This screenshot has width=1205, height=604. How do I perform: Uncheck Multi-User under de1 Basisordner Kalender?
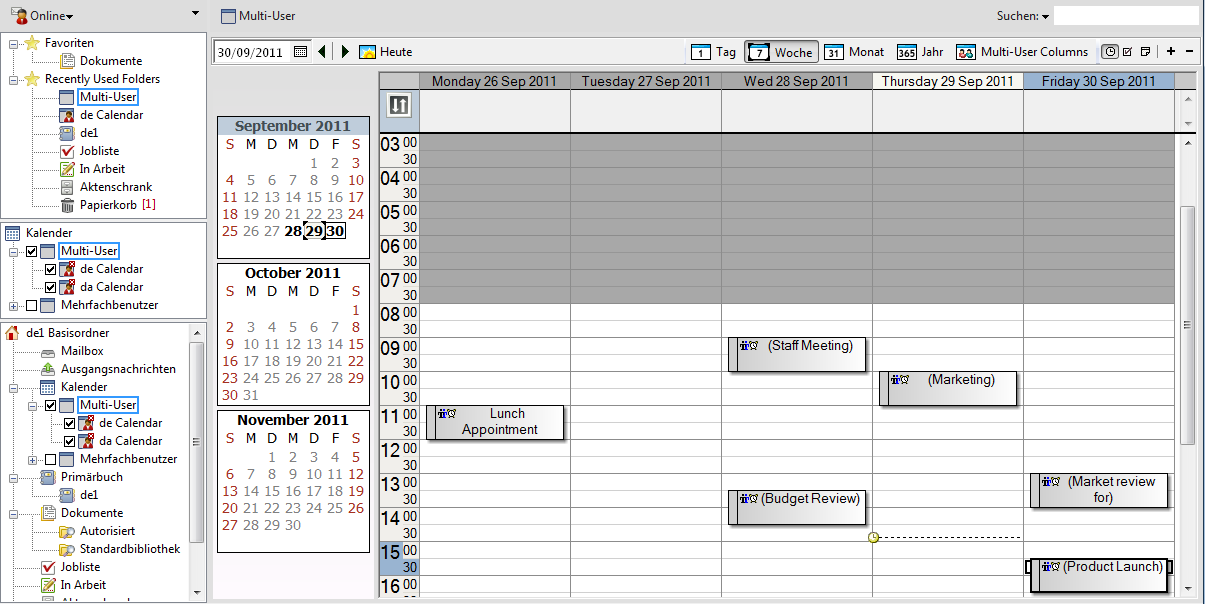click(x=51, y=405)
